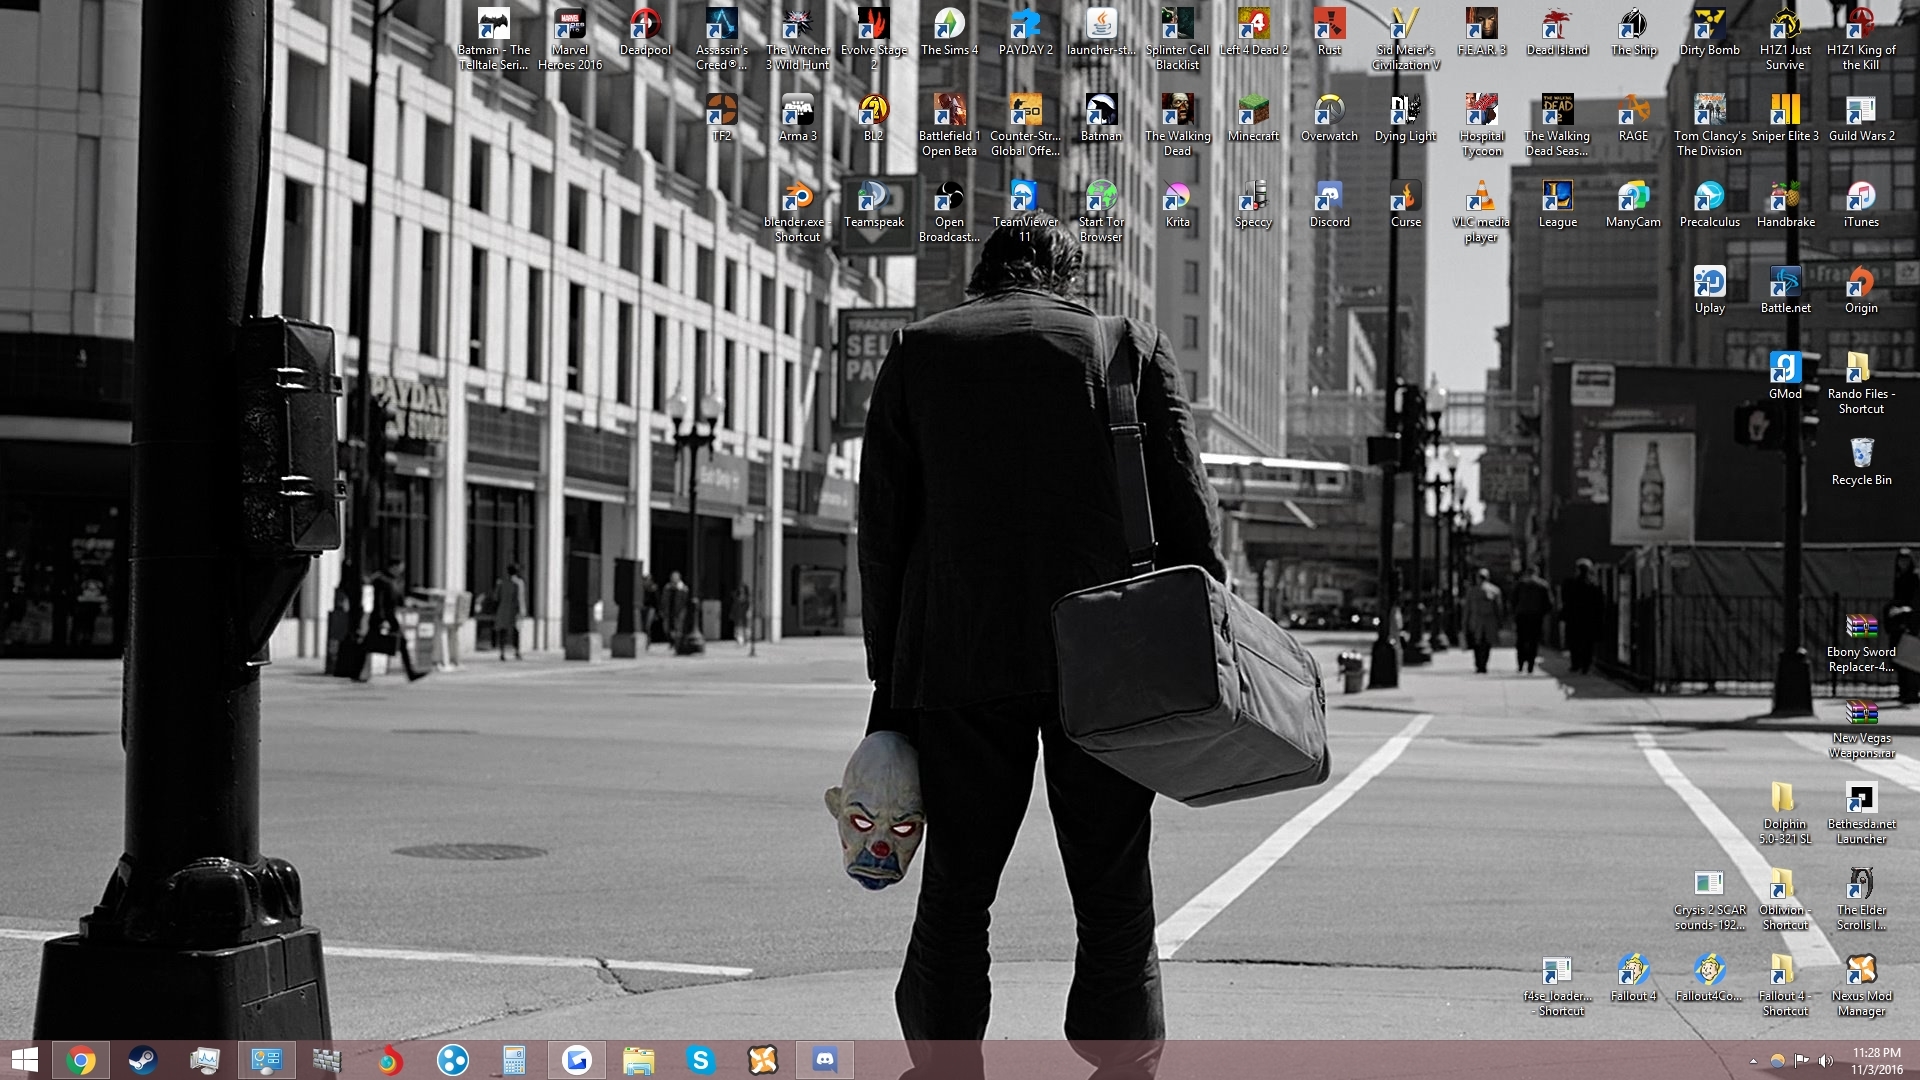The image size is (1920, 1080).
Task: Open the Recycle Bin
Action: (1861, 463)
